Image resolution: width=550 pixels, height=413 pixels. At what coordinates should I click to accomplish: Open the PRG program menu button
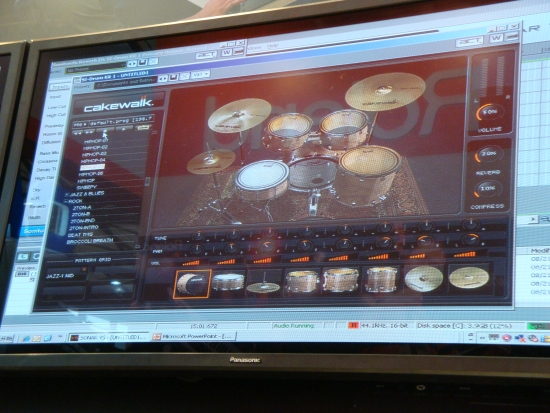coord(80,124)
